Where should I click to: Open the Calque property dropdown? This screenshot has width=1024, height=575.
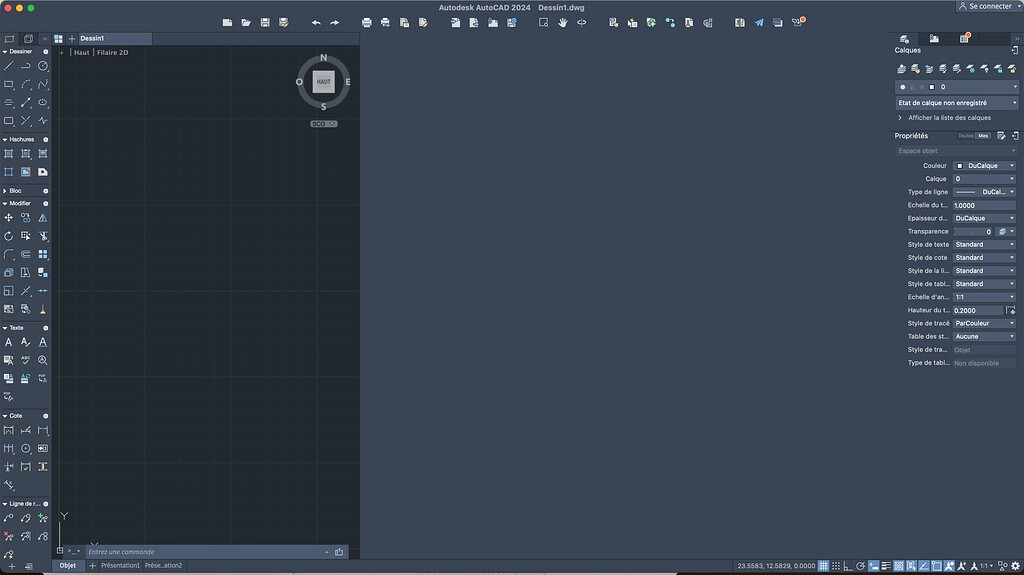[985, 179]
